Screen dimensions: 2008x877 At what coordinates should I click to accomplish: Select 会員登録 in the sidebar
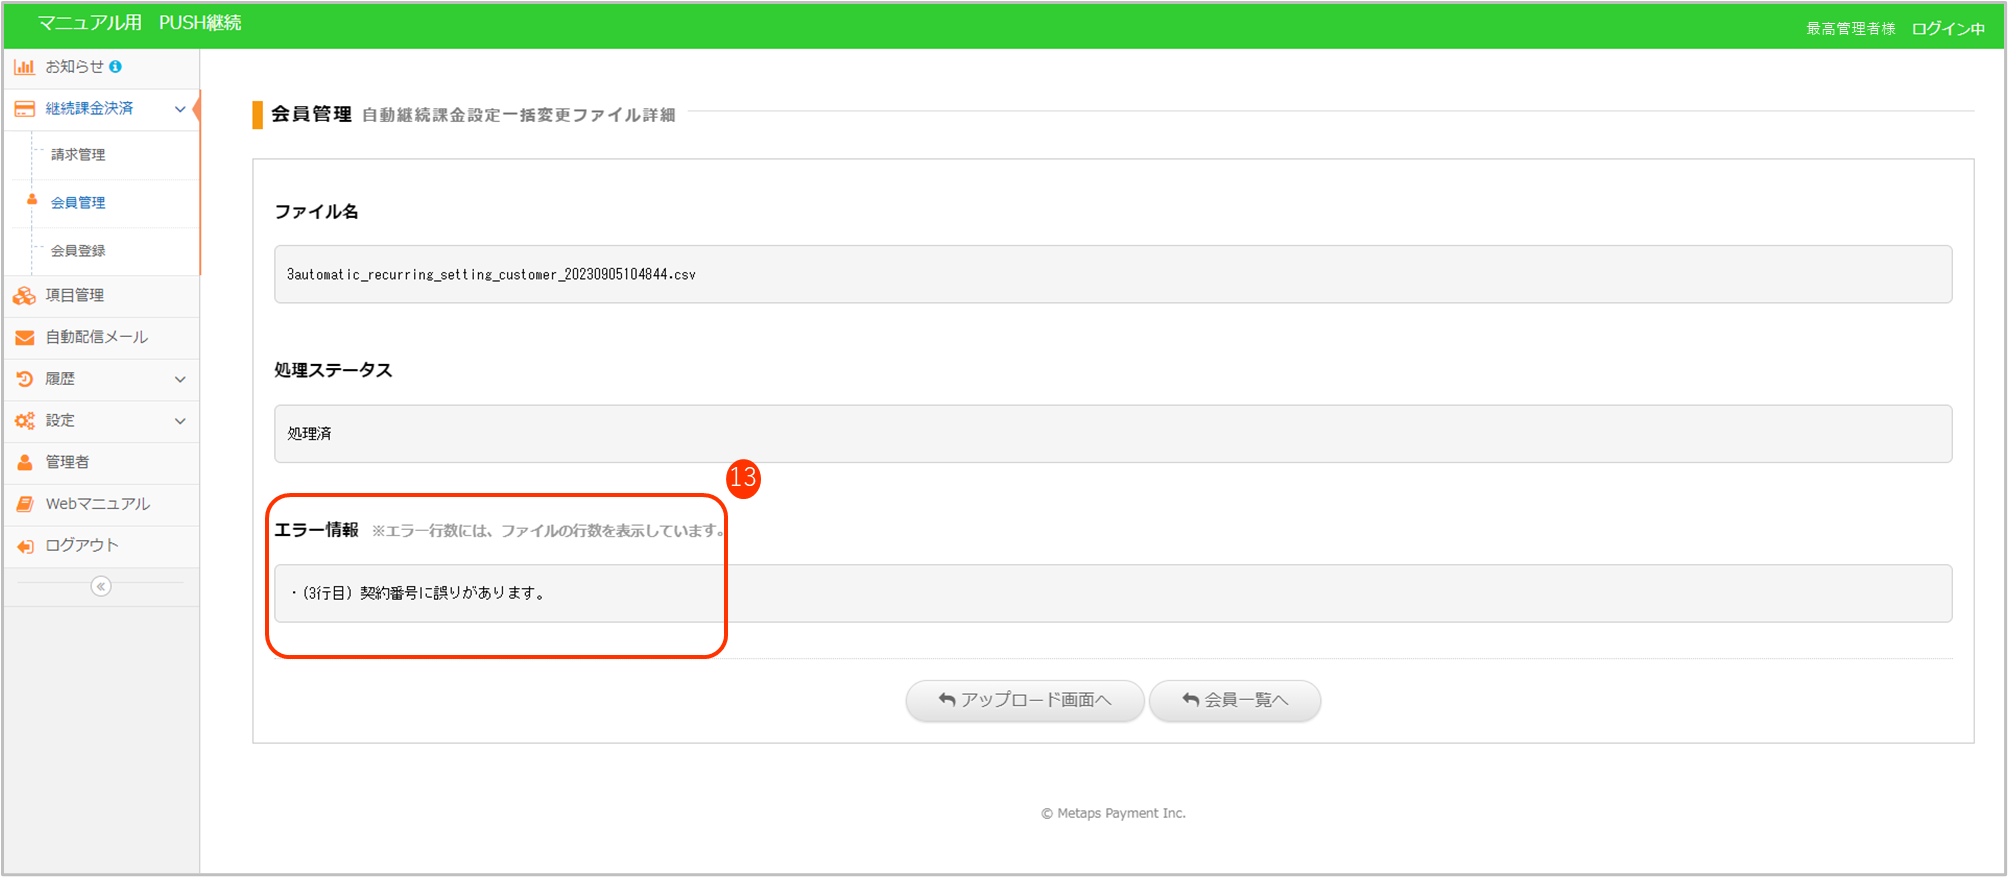coord(78,251)
